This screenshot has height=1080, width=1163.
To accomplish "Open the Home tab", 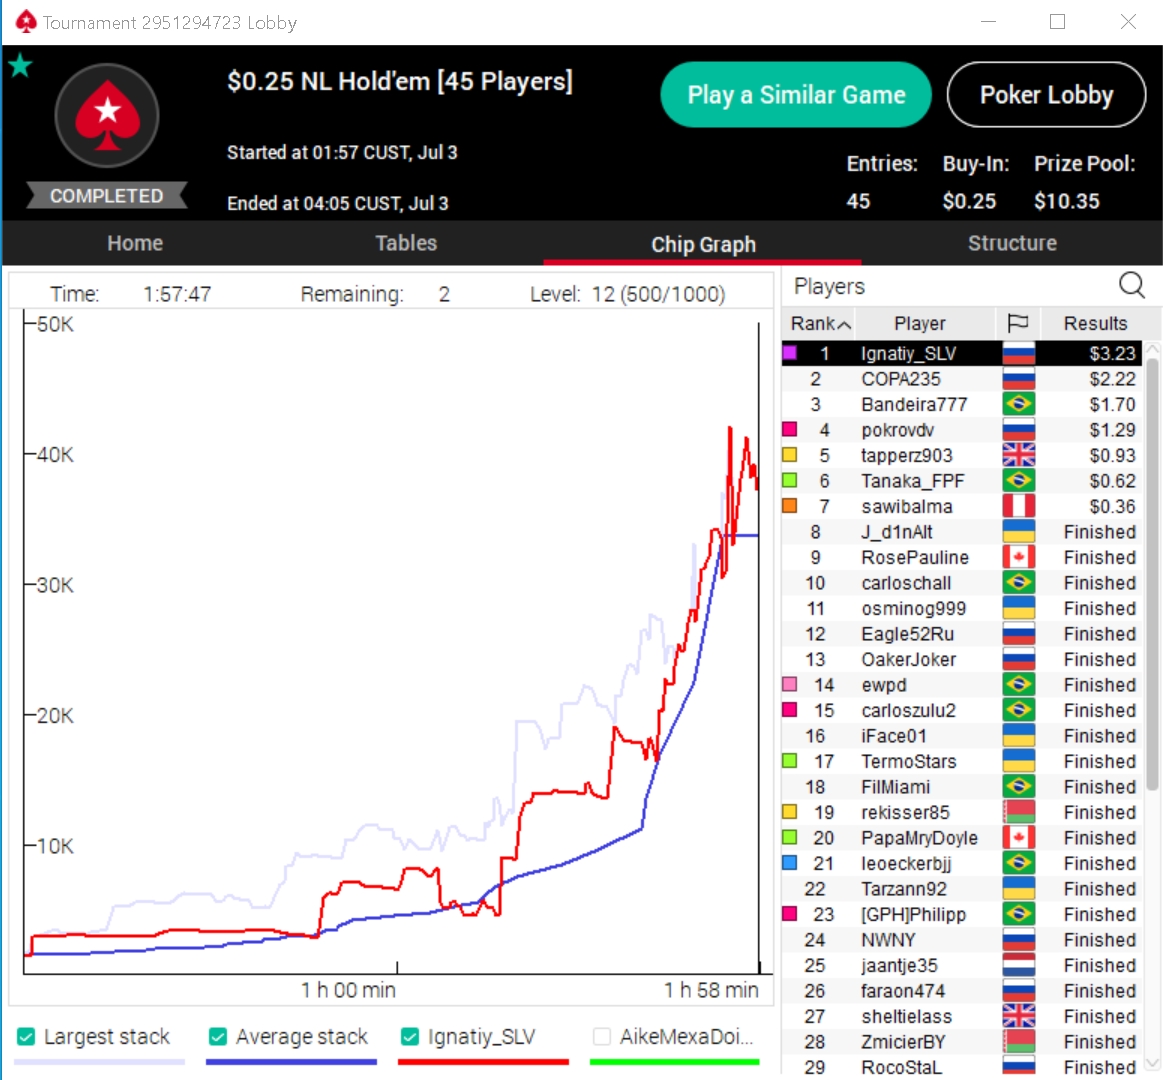I will tap(135, 243).
